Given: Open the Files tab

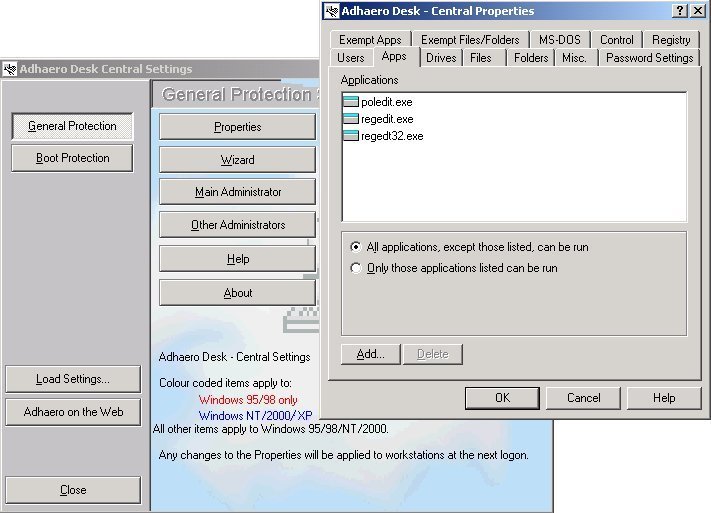Looking at the screenshot, I should (481, 58).
